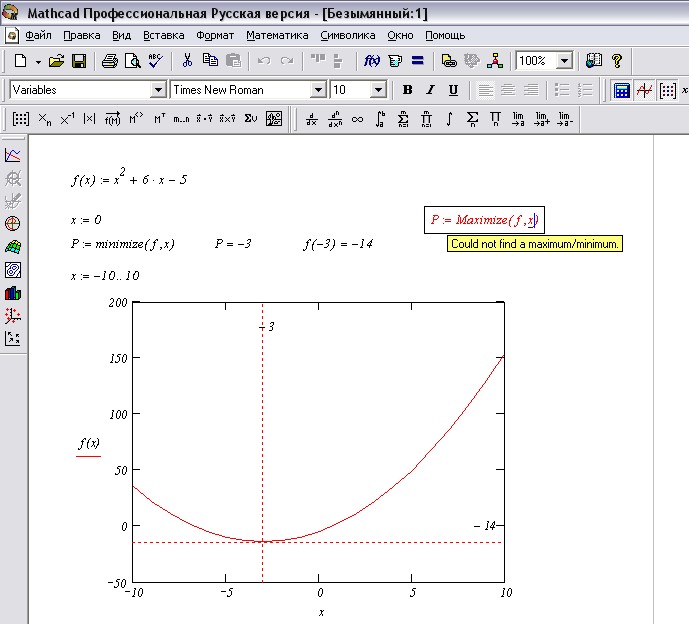Insert a contour plot
689x624 pixels.
pos(13,270)
